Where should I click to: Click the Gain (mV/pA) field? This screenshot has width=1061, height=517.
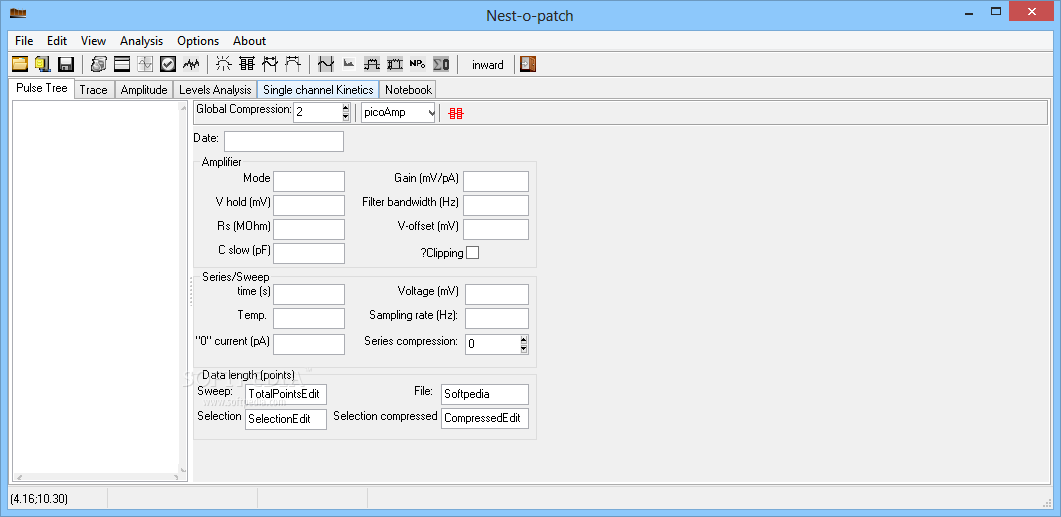pos(496,181)
